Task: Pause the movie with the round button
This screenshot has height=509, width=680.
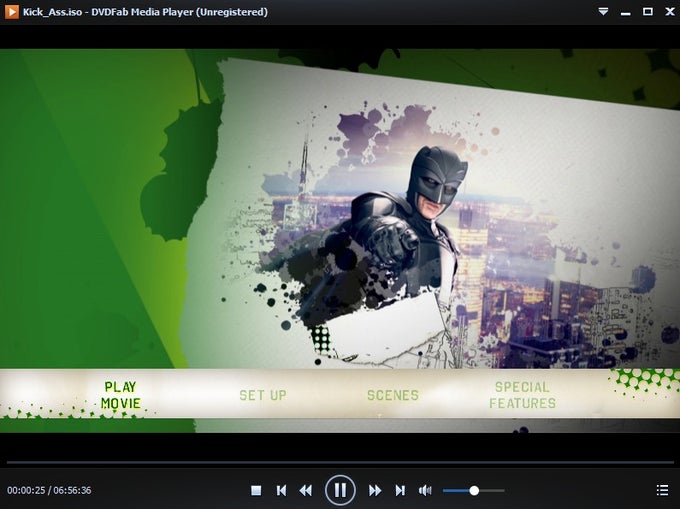Action: point(340,490)
